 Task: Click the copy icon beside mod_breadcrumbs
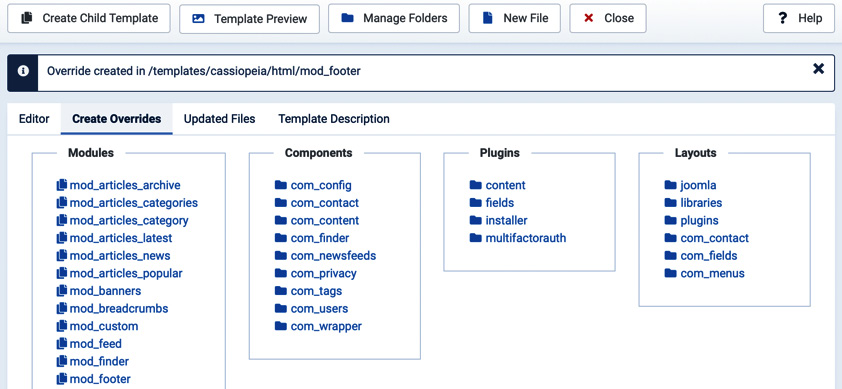pyautogui.click(x=62, y=308)
